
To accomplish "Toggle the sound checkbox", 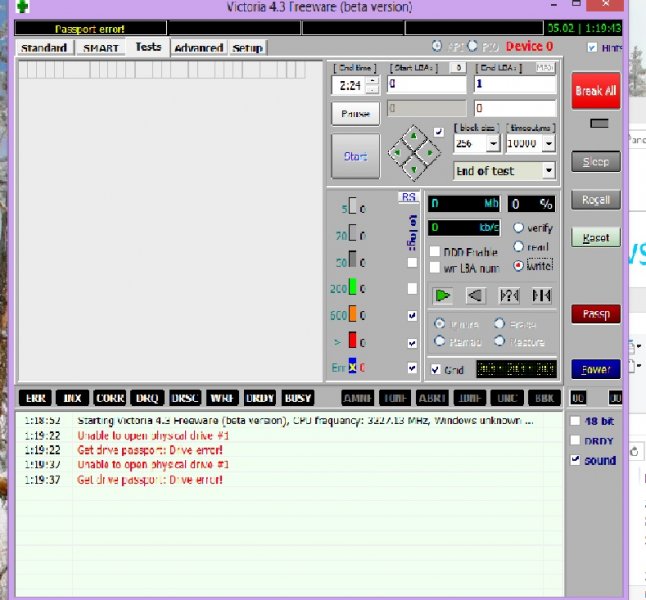I will click(575, 459).
